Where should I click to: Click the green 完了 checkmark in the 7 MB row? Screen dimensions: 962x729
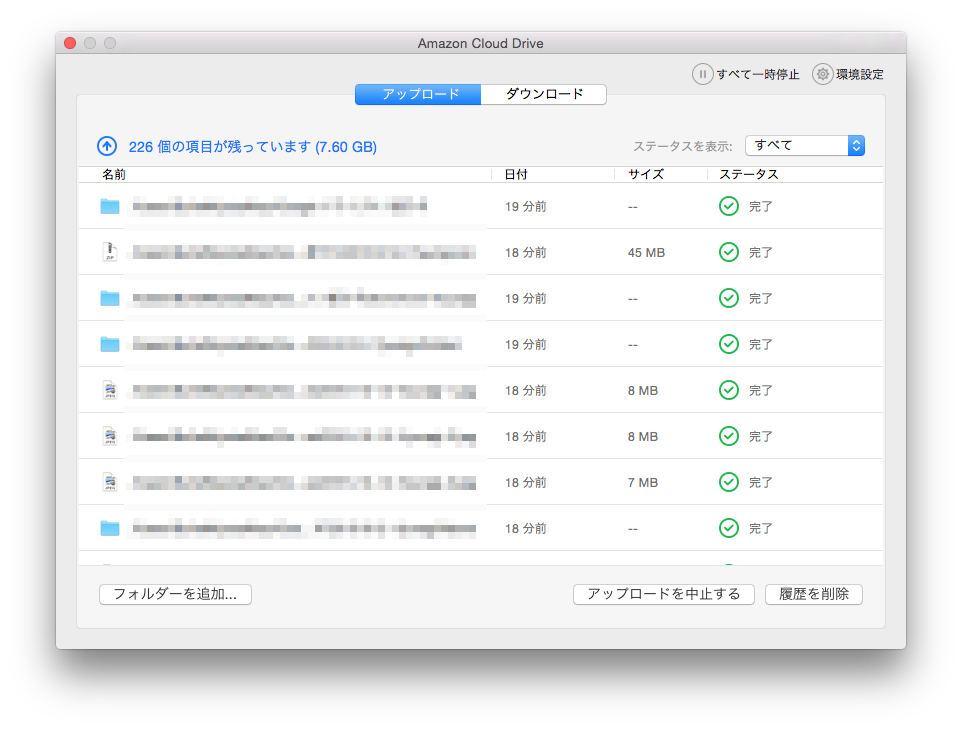pos(729,482)
